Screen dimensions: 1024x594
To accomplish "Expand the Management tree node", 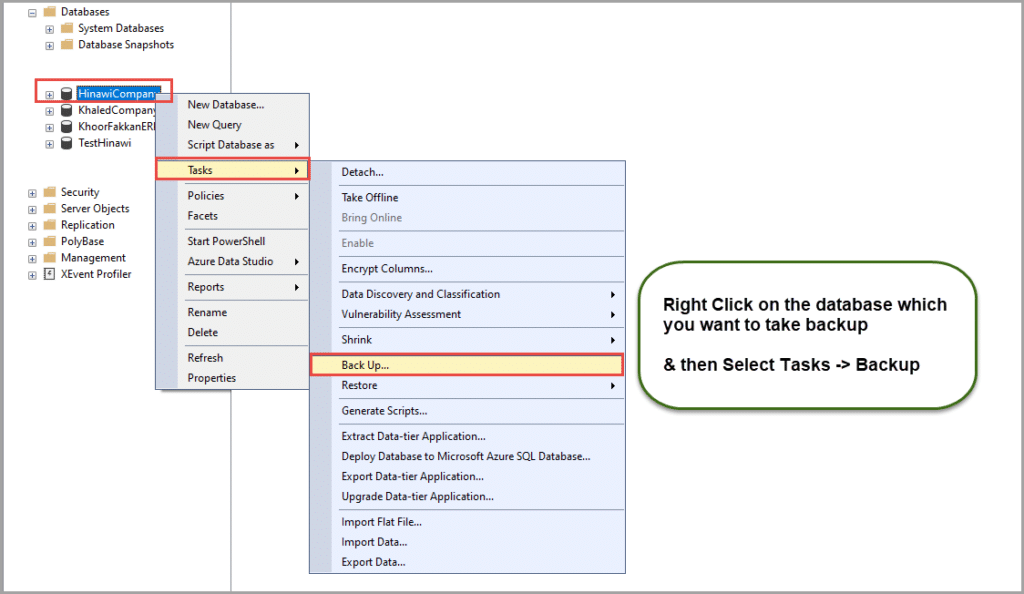I will [32, 258].
